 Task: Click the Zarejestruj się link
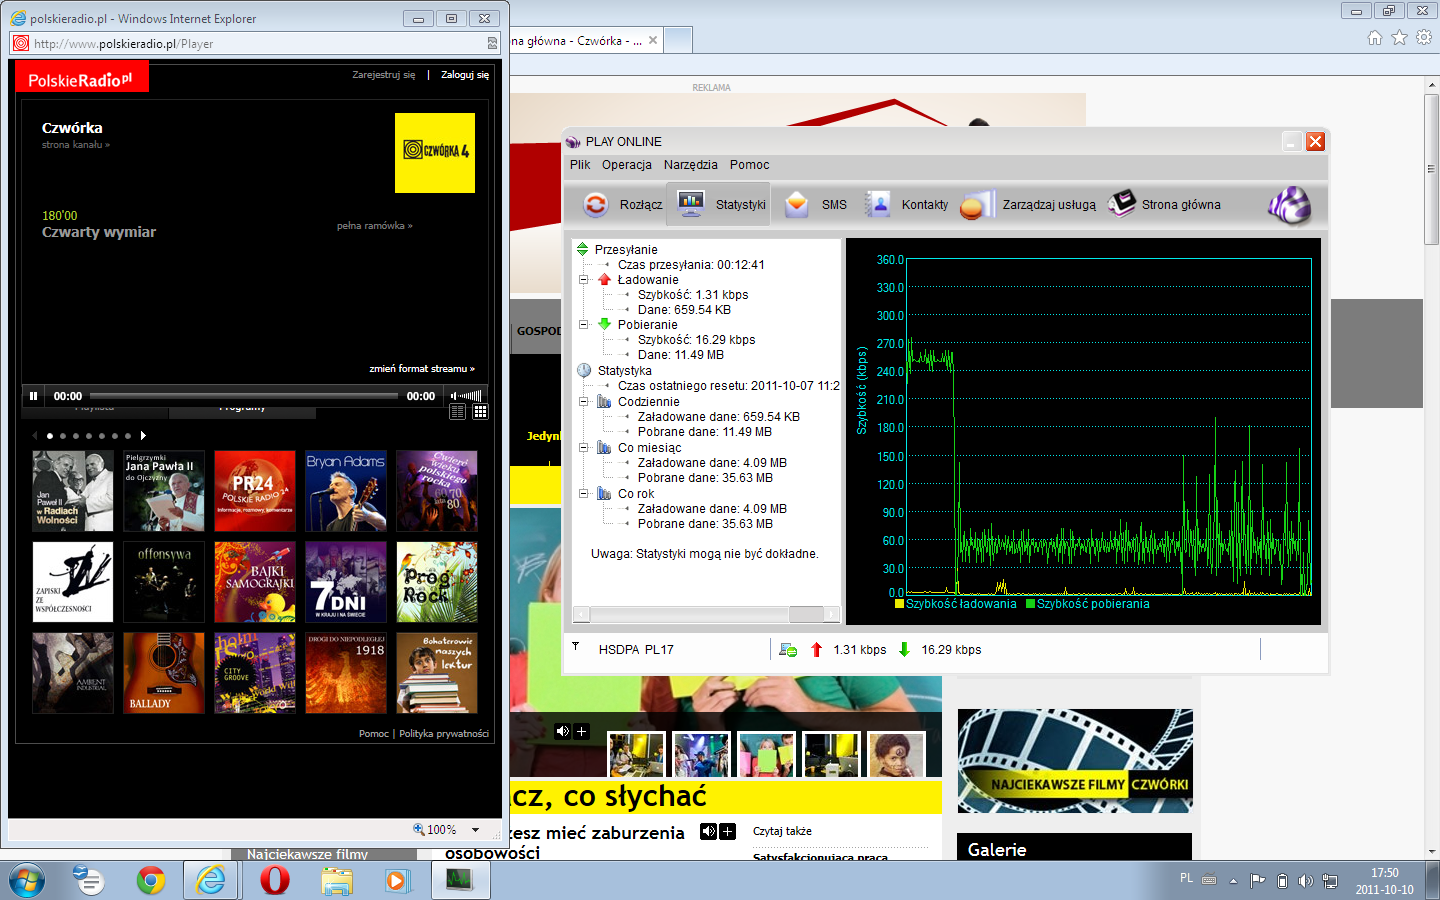(384, 75)
